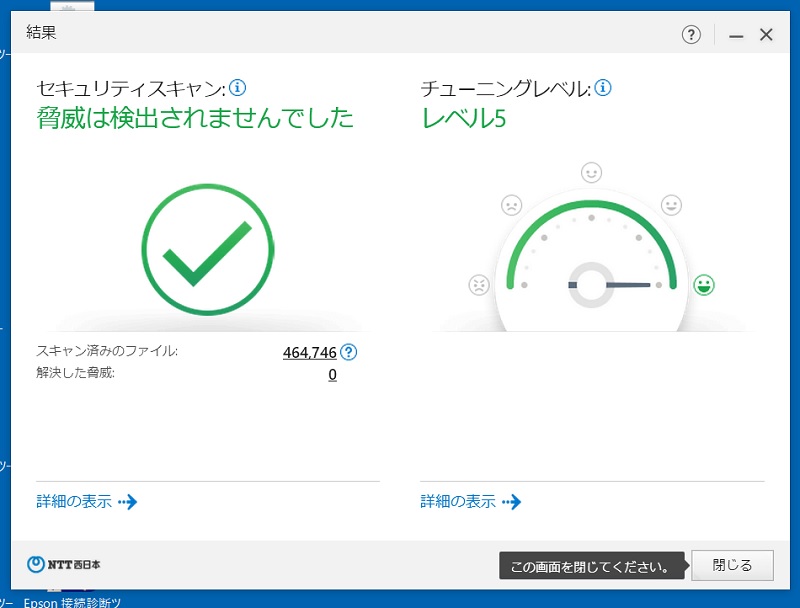The image size is (800, 608).
Task: Open help via title bar question mark icon
Action: tap(689, 33)
